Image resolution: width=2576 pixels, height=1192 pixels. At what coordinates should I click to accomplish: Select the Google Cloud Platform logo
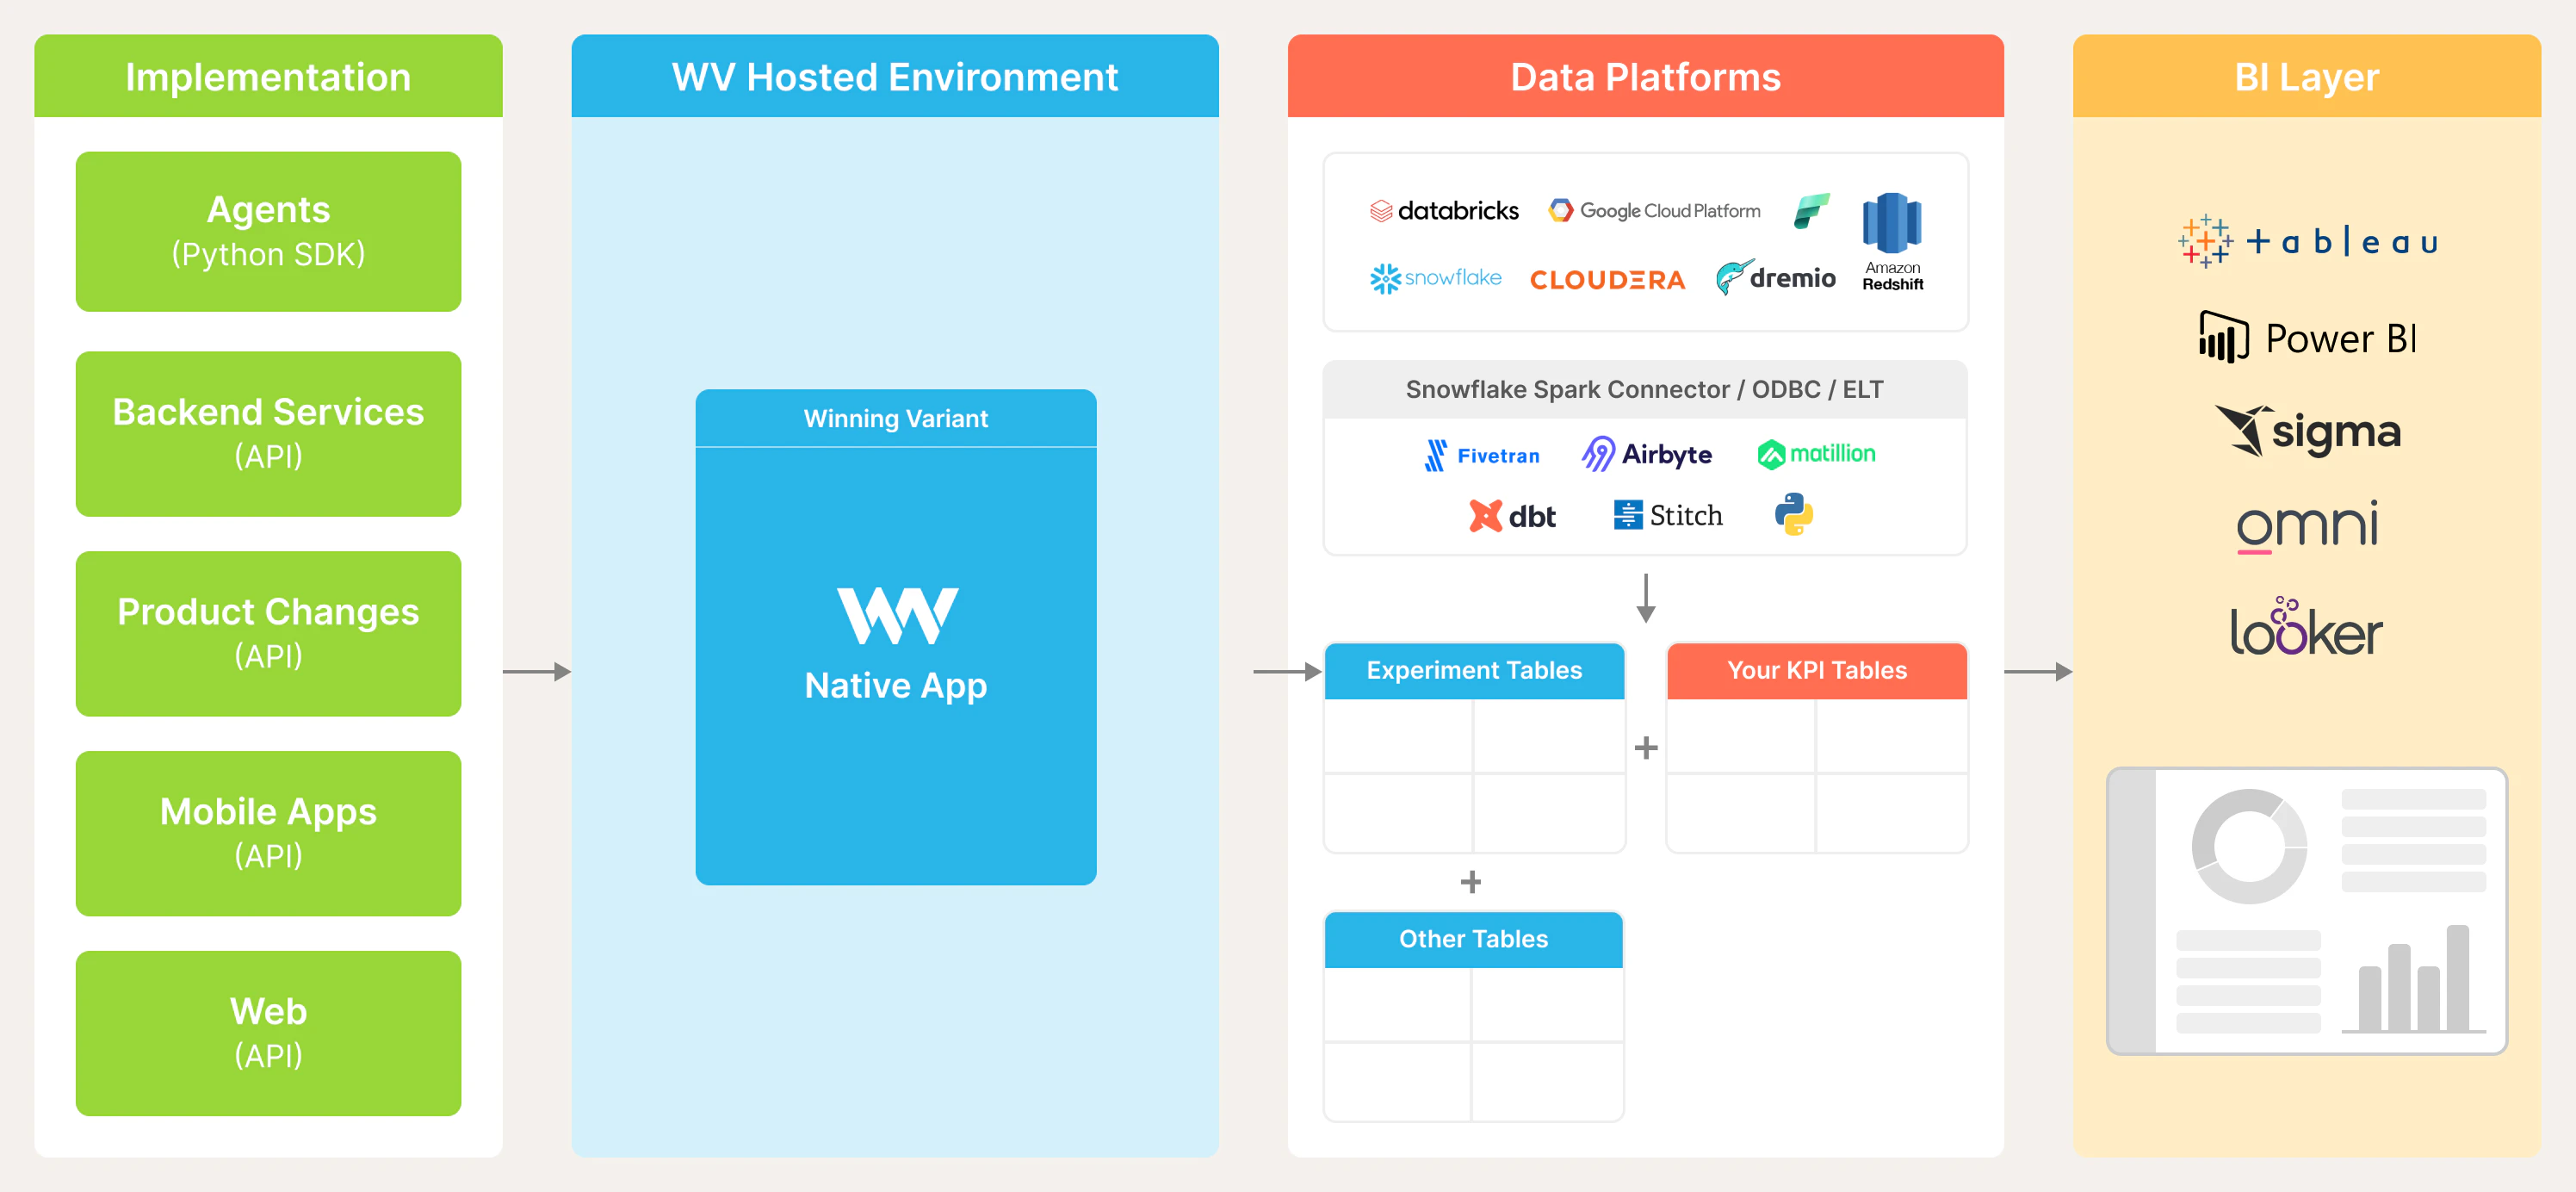pyautogui.click(x=1654, y=211)
